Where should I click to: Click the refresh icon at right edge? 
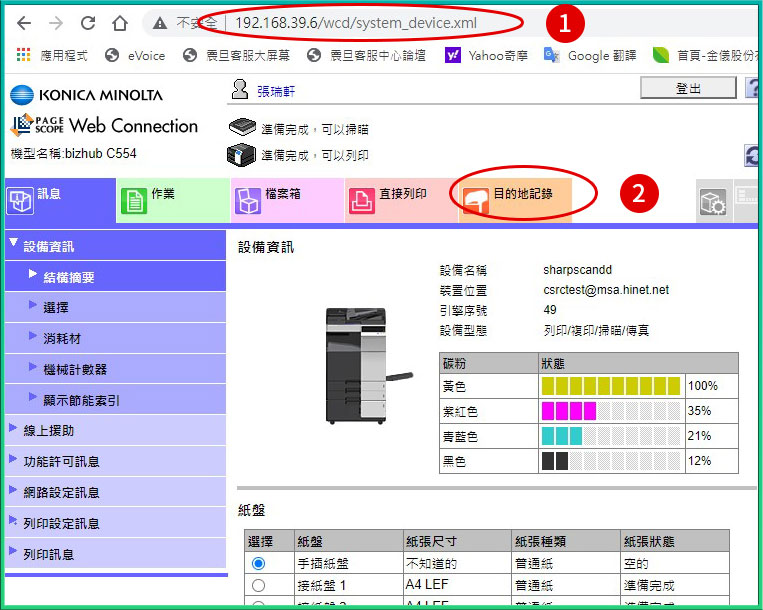tap(753, 155)
